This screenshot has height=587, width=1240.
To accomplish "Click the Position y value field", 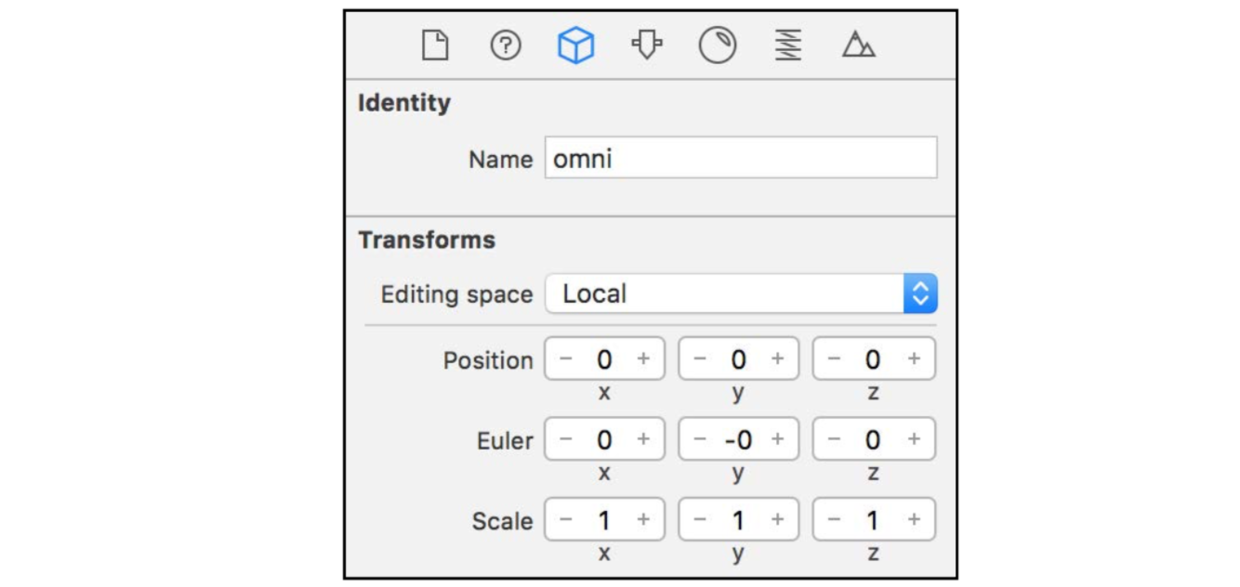I will pos(738,359).
